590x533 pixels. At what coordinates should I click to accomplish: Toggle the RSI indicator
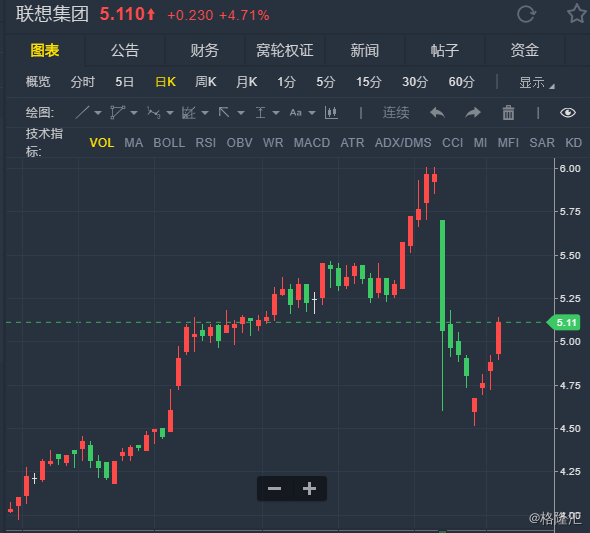(x=205, y=143)
